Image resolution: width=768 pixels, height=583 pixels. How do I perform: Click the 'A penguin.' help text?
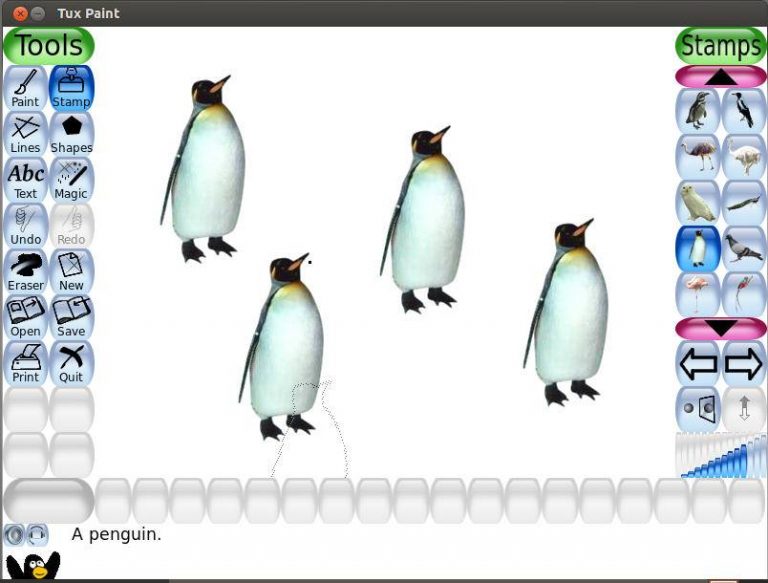pyautogui.click(x=116, y=534)
